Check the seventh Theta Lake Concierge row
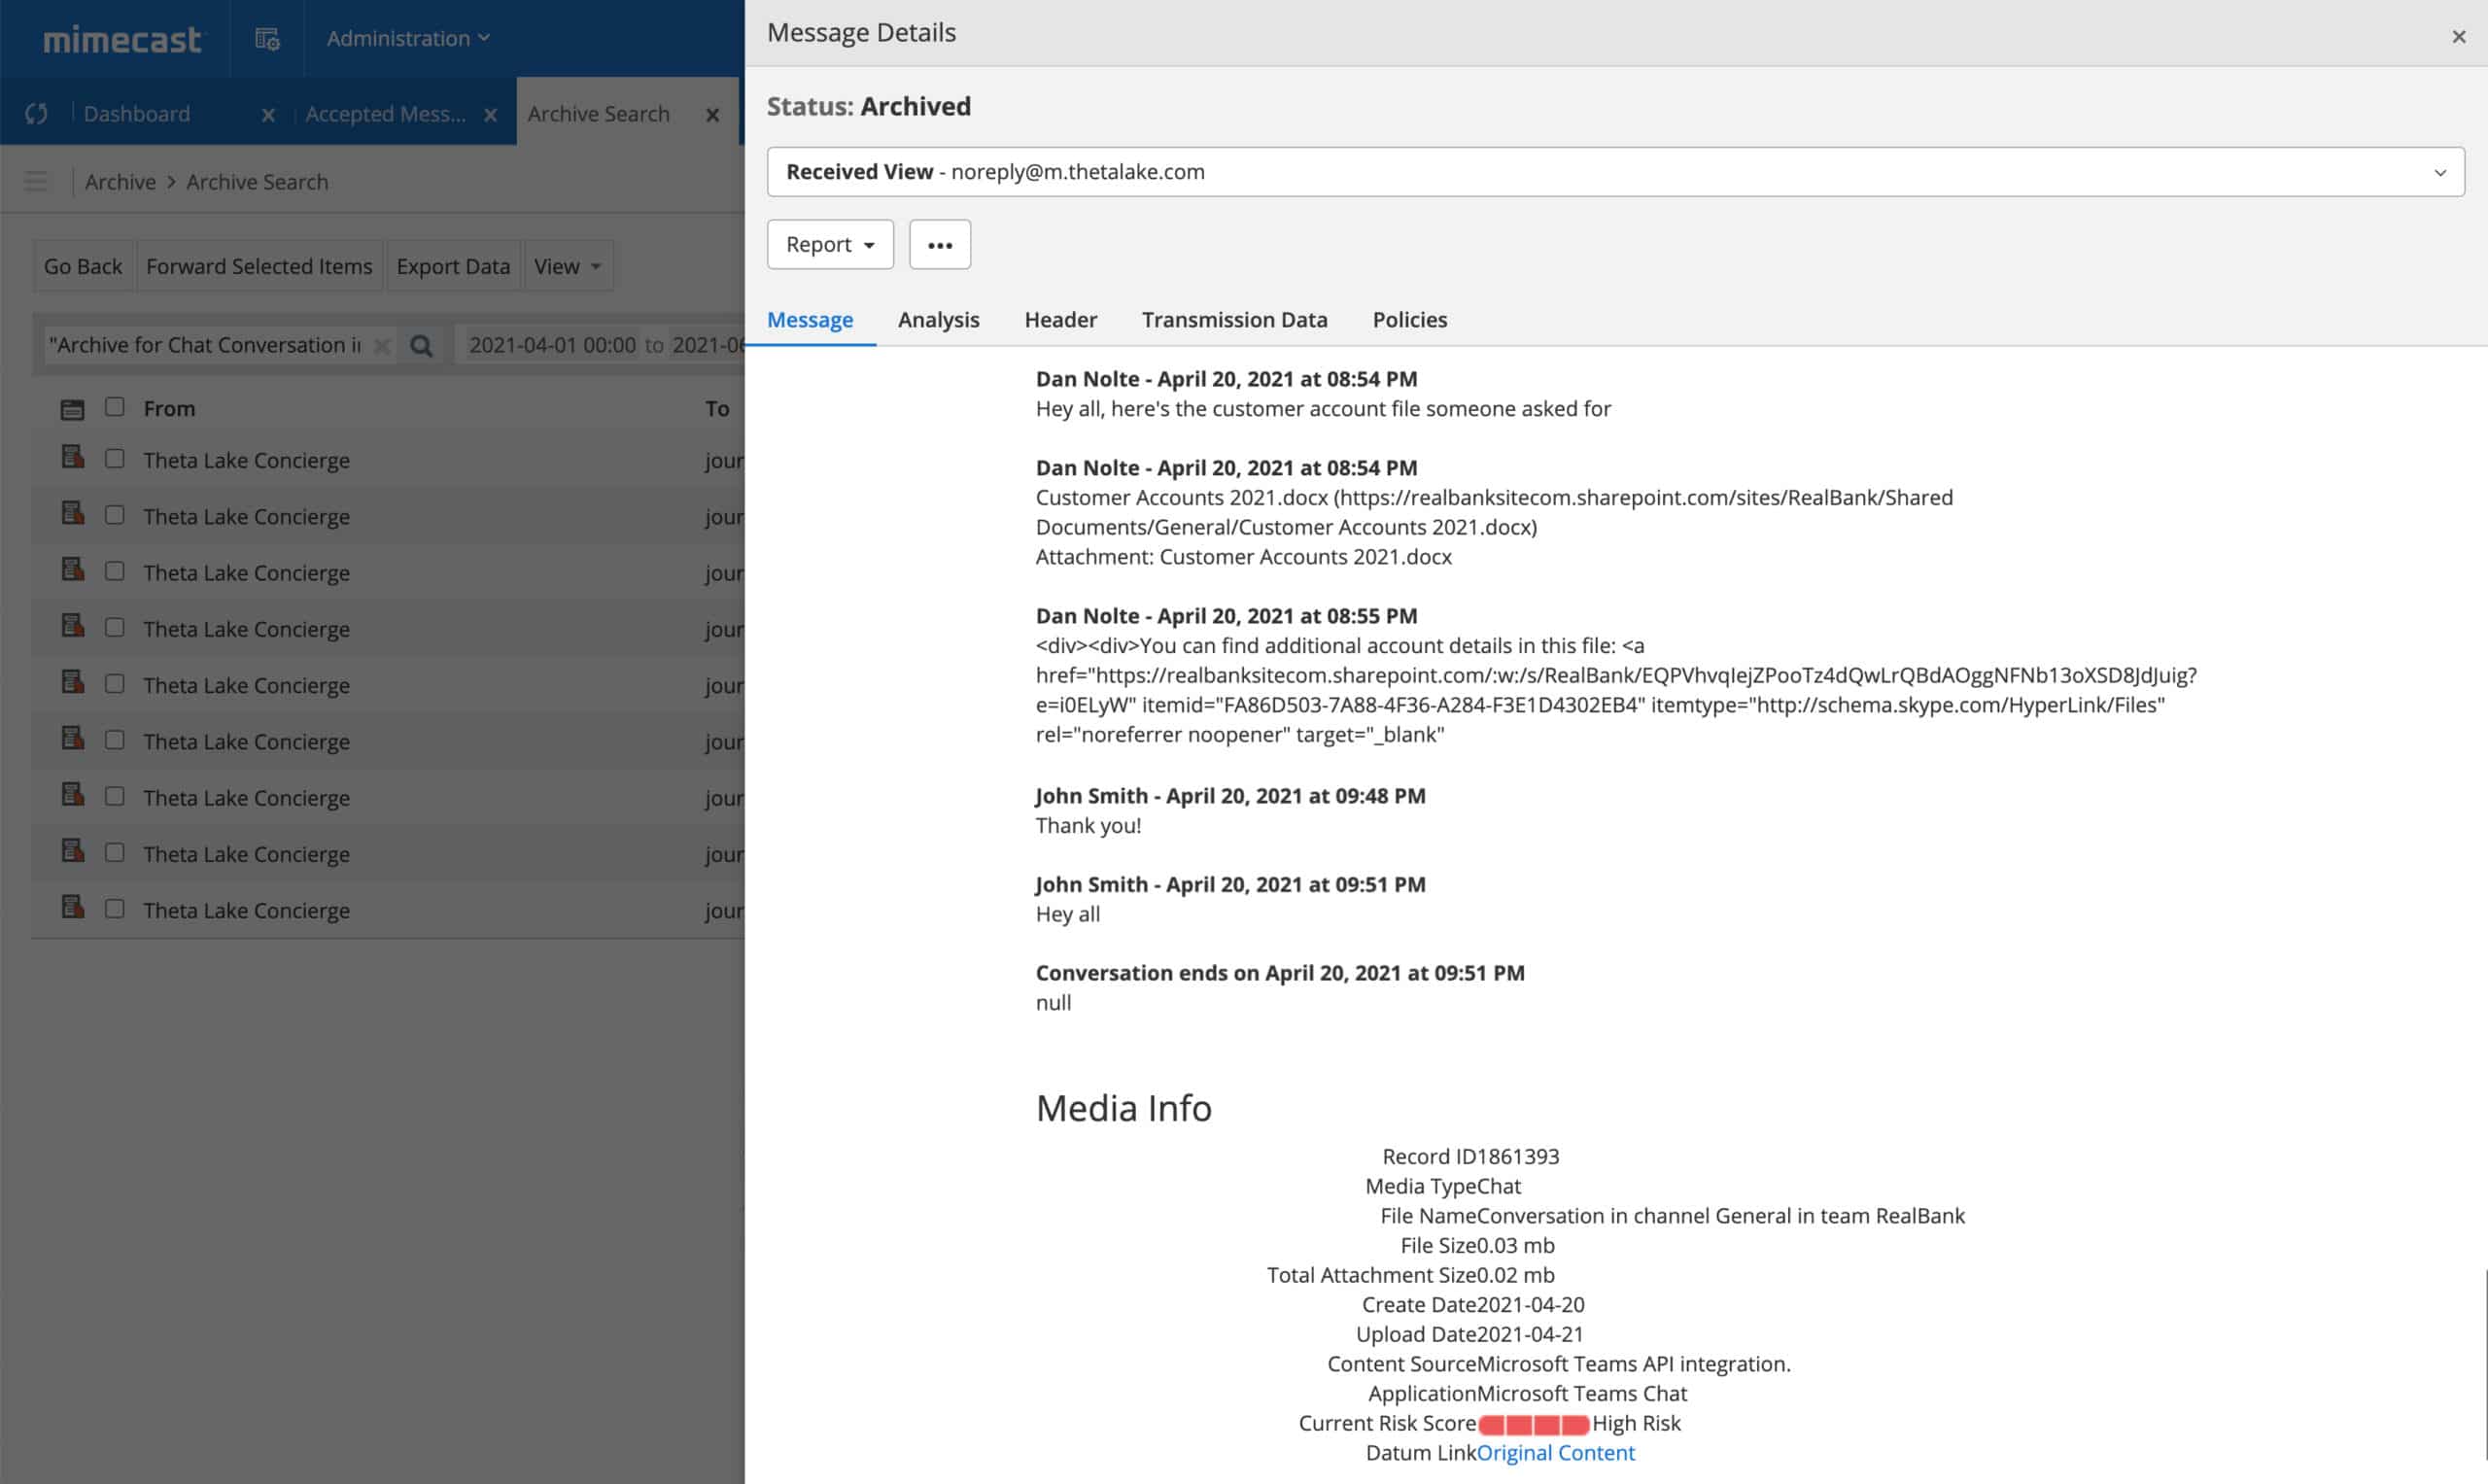2488x1484 pixels. (115, 795)
